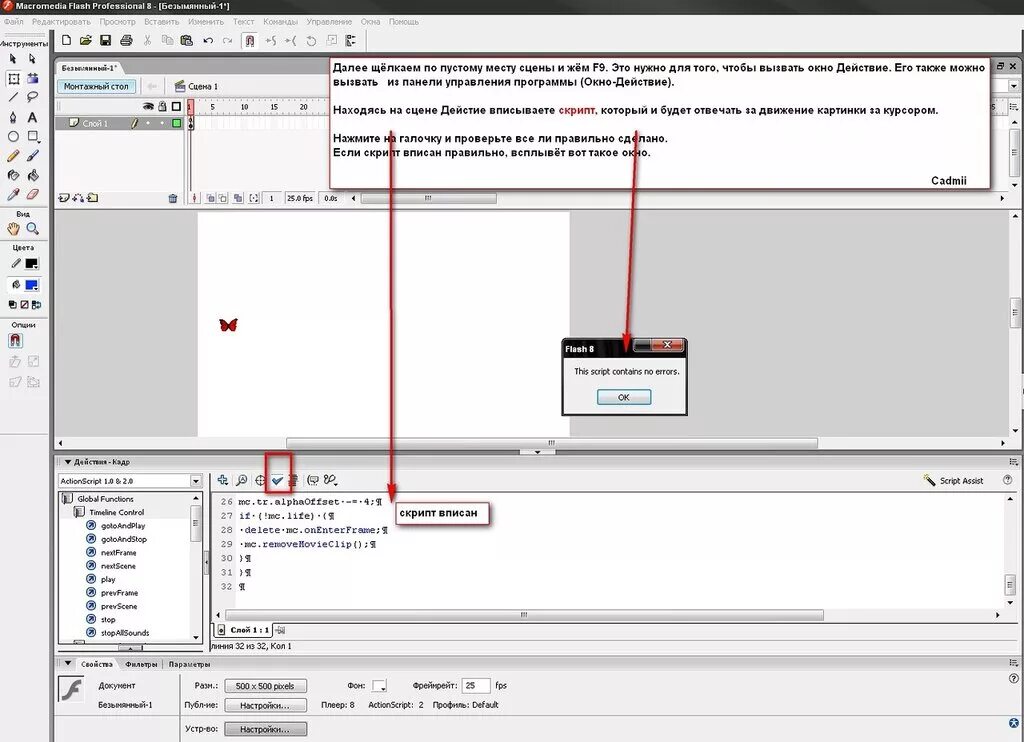Click the New document toolbar icon
Image resolution: width=1024 pixels, height=742 pixels.
pyautogui.click(x=67, y=40)
